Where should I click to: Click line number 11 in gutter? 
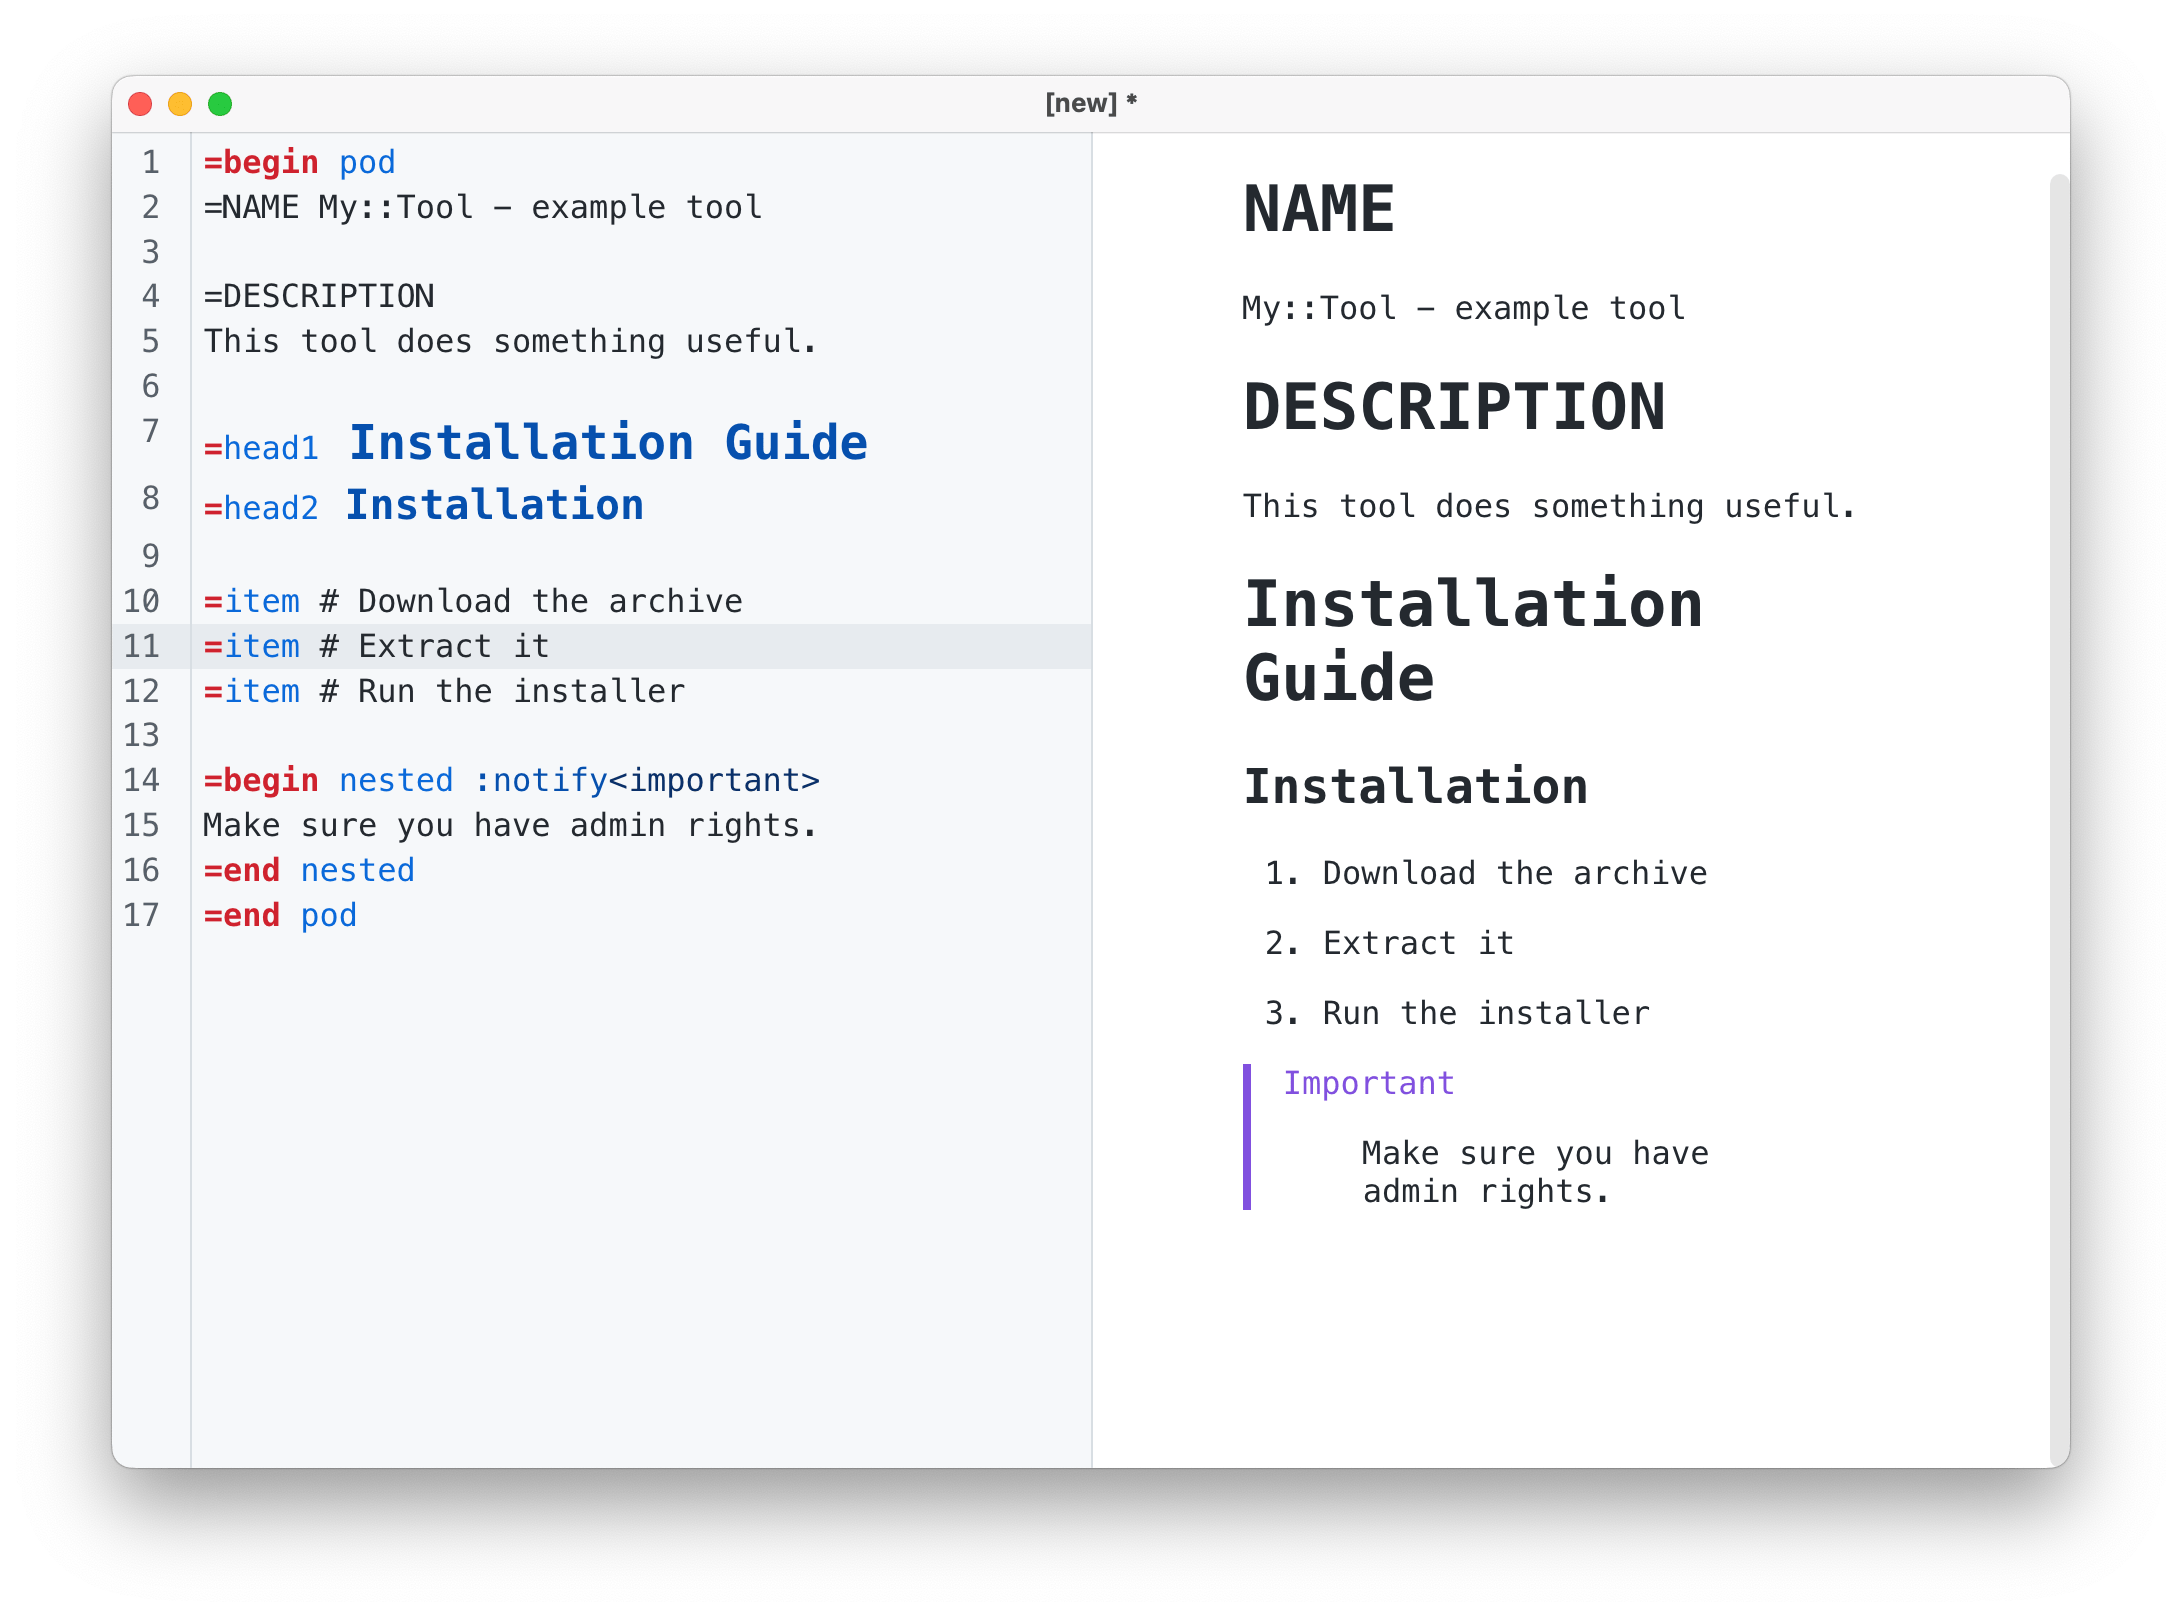point(142,646)
